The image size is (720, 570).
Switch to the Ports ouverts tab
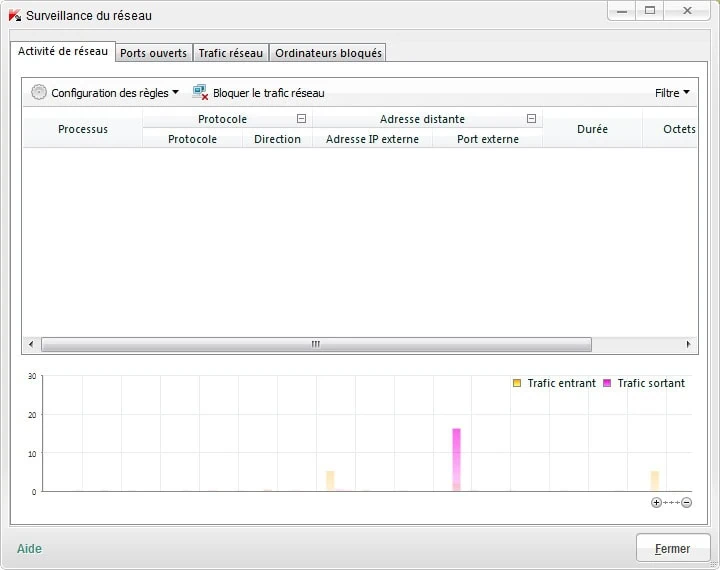(x=153, y=53)
